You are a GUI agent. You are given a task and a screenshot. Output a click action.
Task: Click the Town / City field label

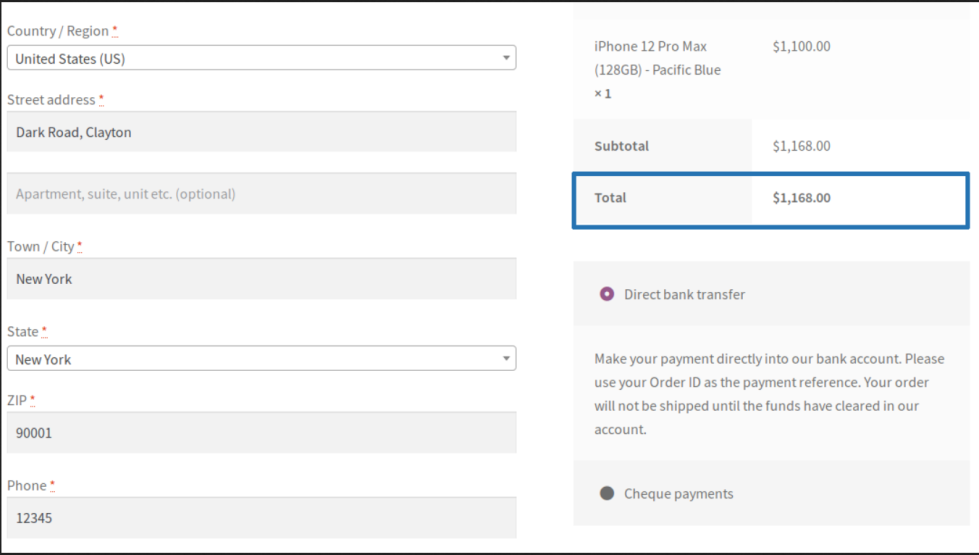[x=40, y=246]
